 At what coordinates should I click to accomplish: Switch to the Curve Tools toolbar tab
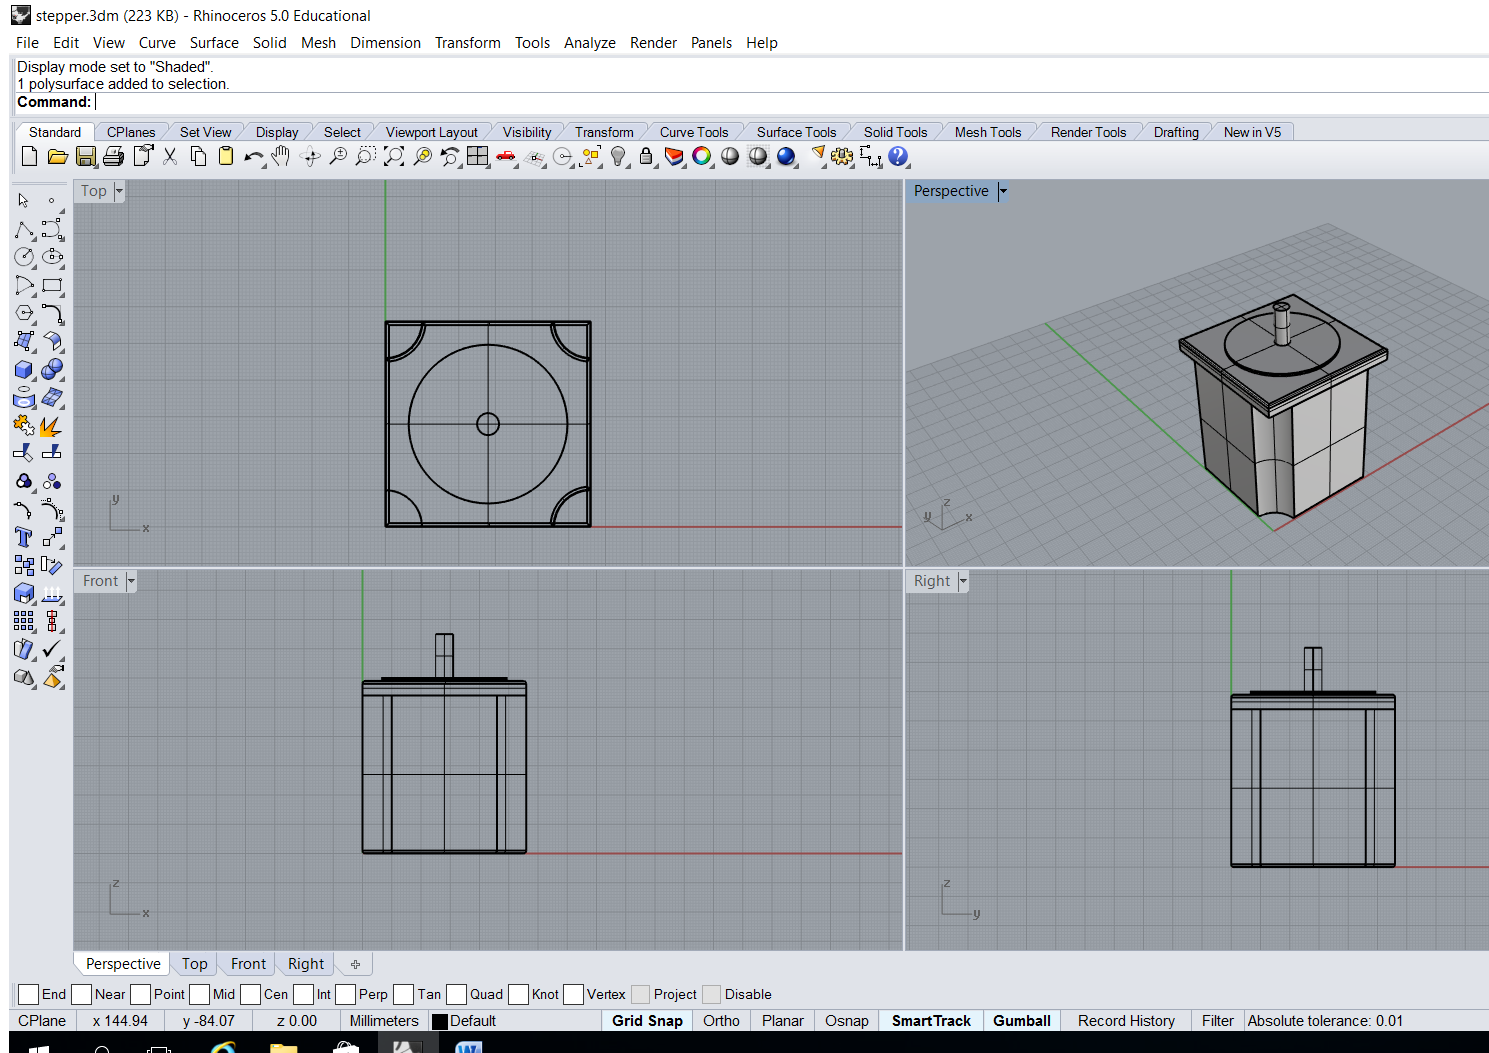(x=694, y=132)
